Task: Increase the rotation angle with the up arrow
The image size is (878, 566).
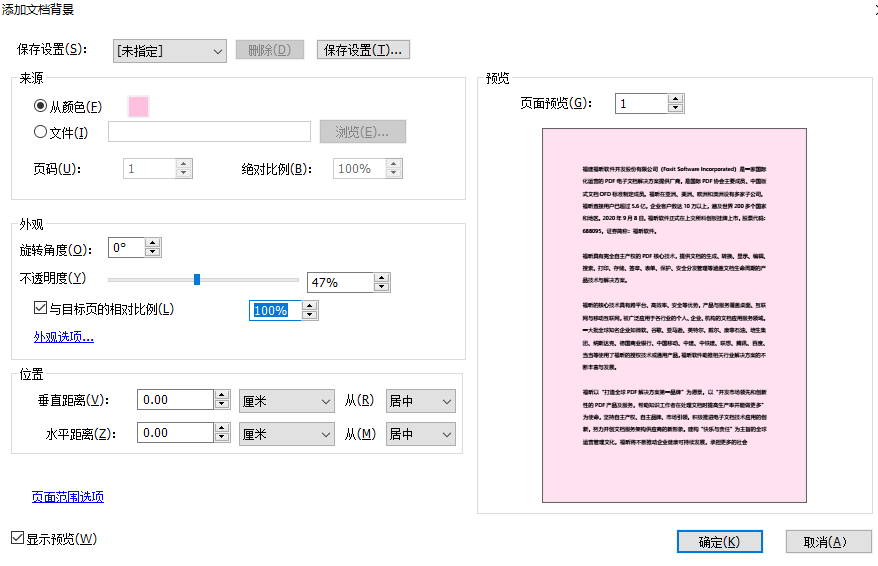Action: tap(153, 243)
